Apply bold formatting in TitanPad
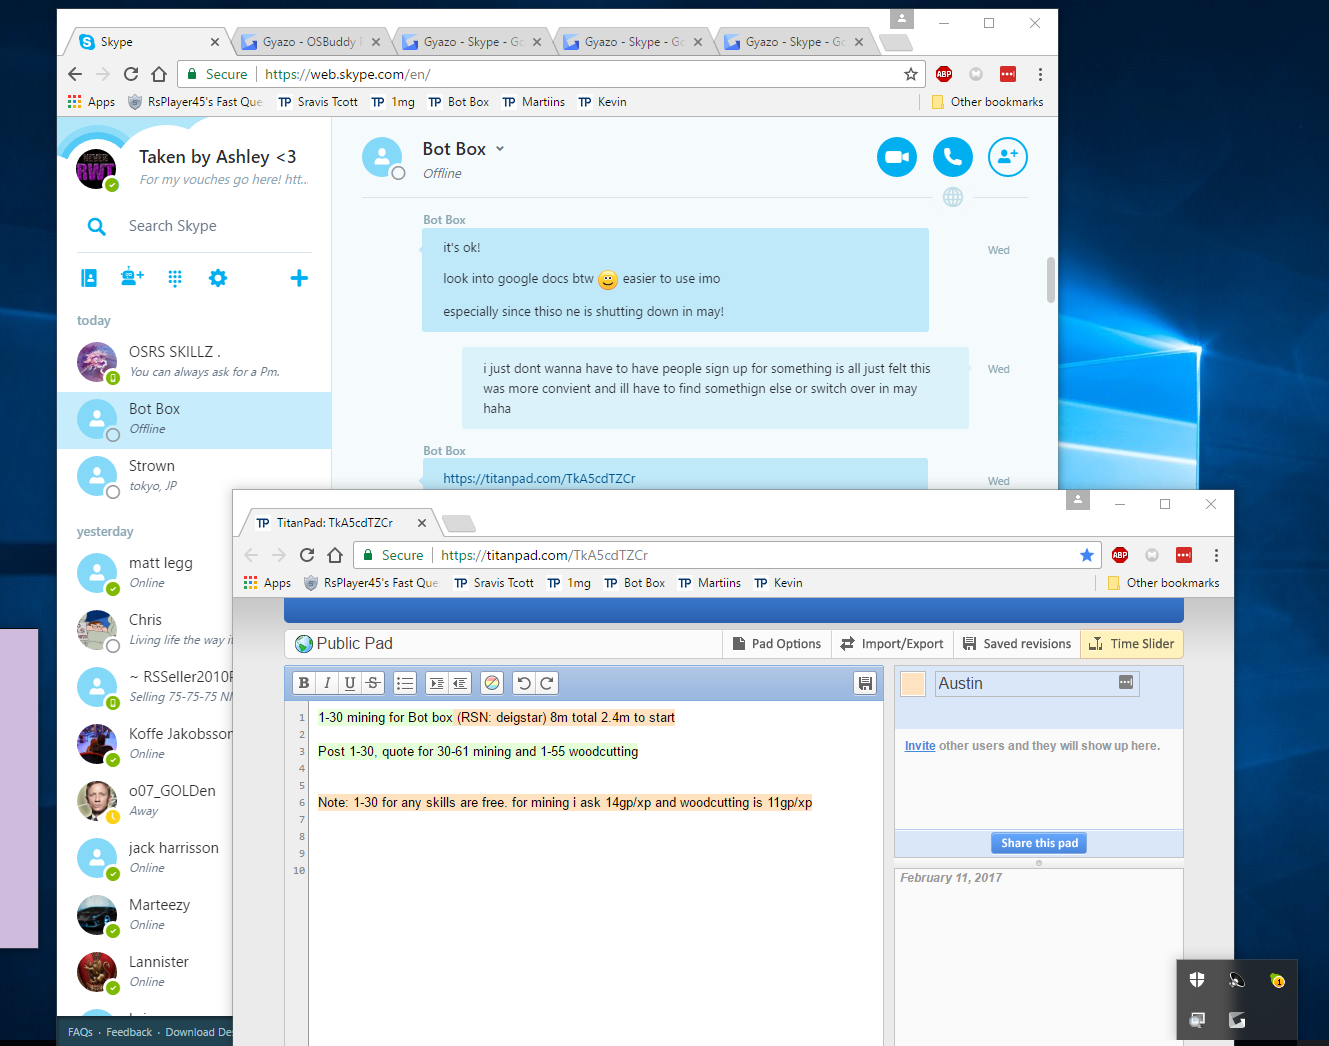The width and height of the screenshot is (1329, 1046). tap(304, 683)
